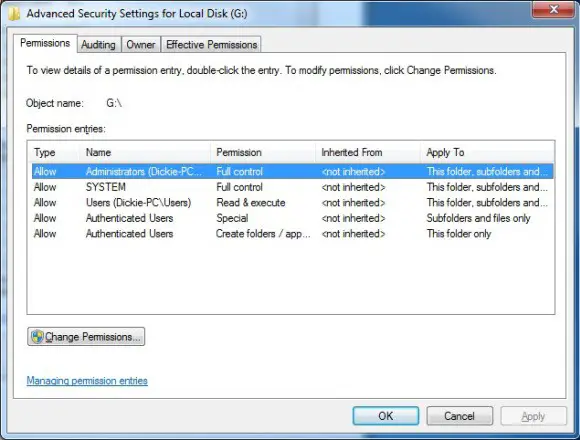Click the folder icon in title bar
The width and height of the screenshot is (580, 440).
[x=14, y=14]
